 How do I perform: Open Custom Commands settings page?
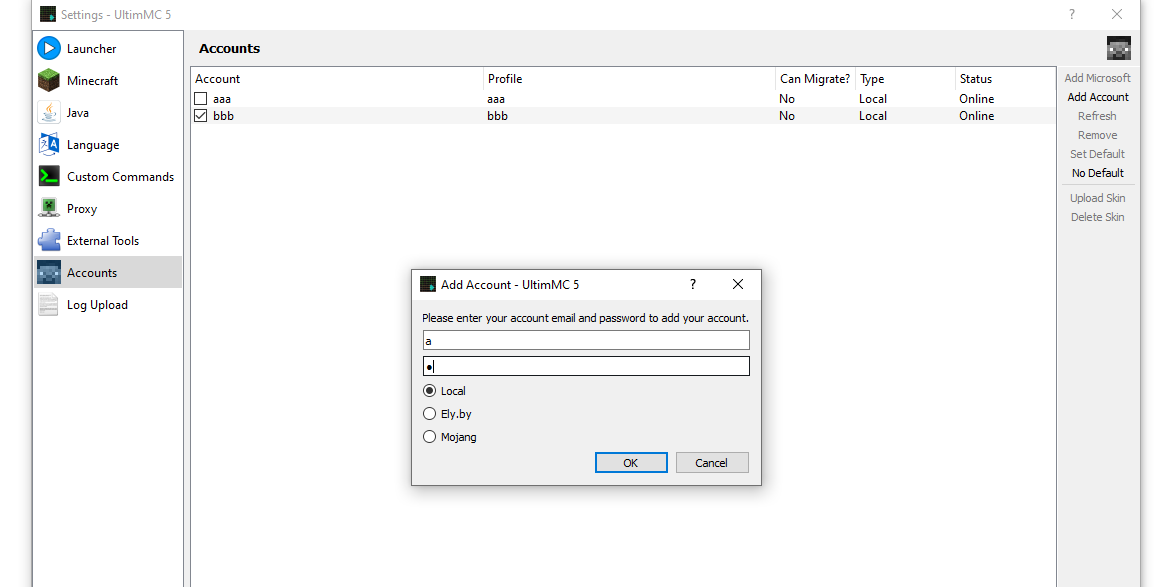tap(108, 176)
